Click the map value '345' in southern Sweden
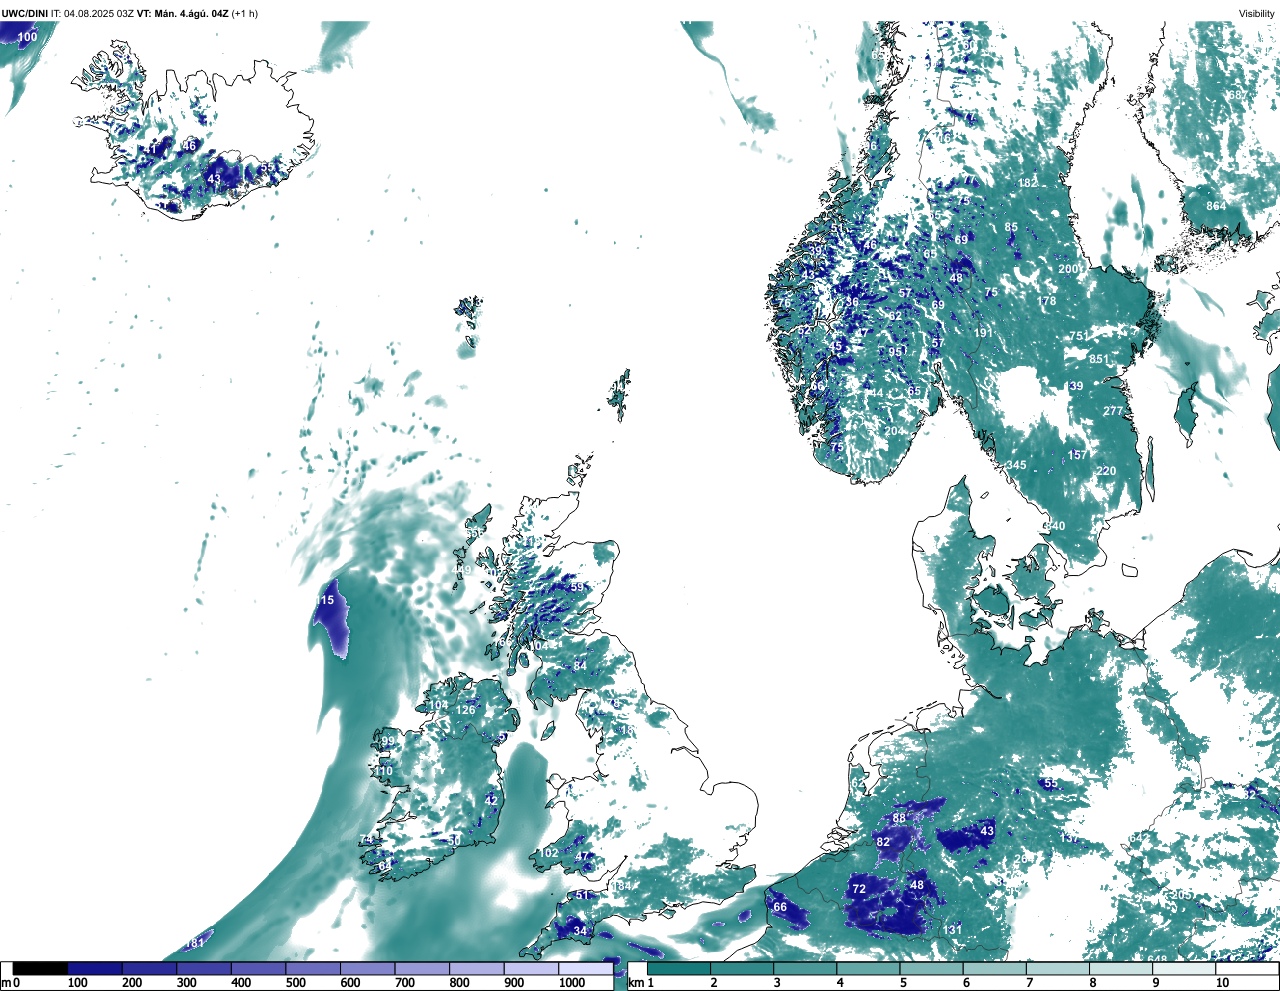This screenshot has height=991, width=1280. [1016, 465]
